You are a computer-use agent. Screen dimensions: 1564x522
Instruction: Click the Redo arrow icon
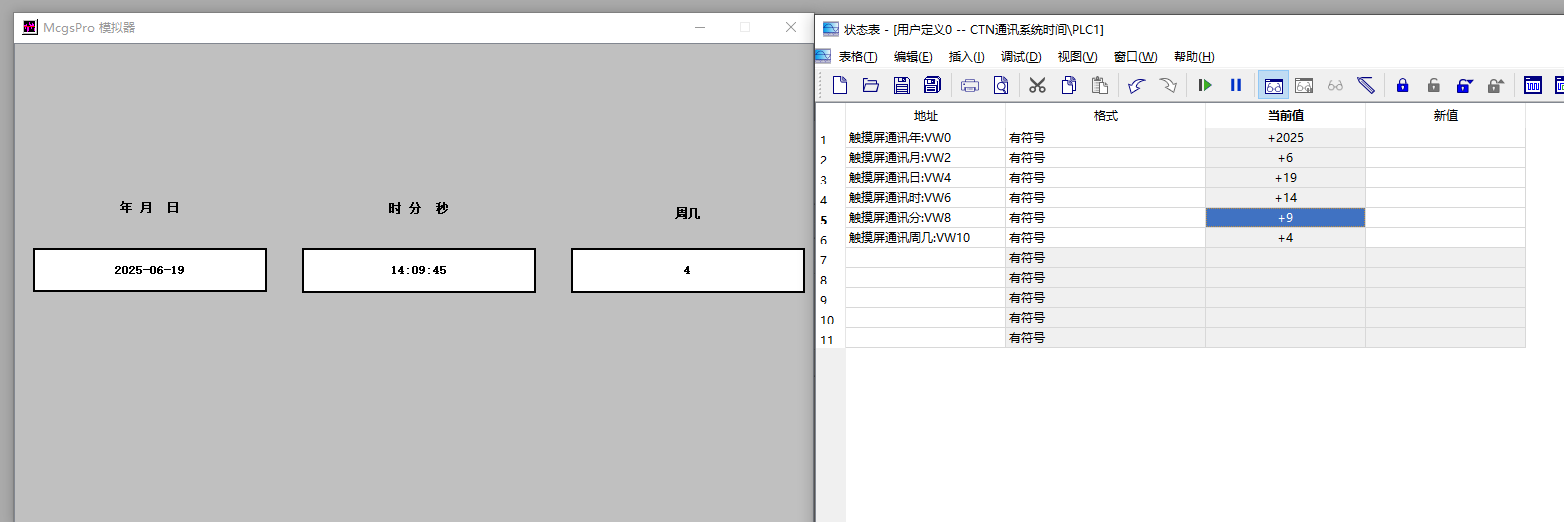[1167, 86]
